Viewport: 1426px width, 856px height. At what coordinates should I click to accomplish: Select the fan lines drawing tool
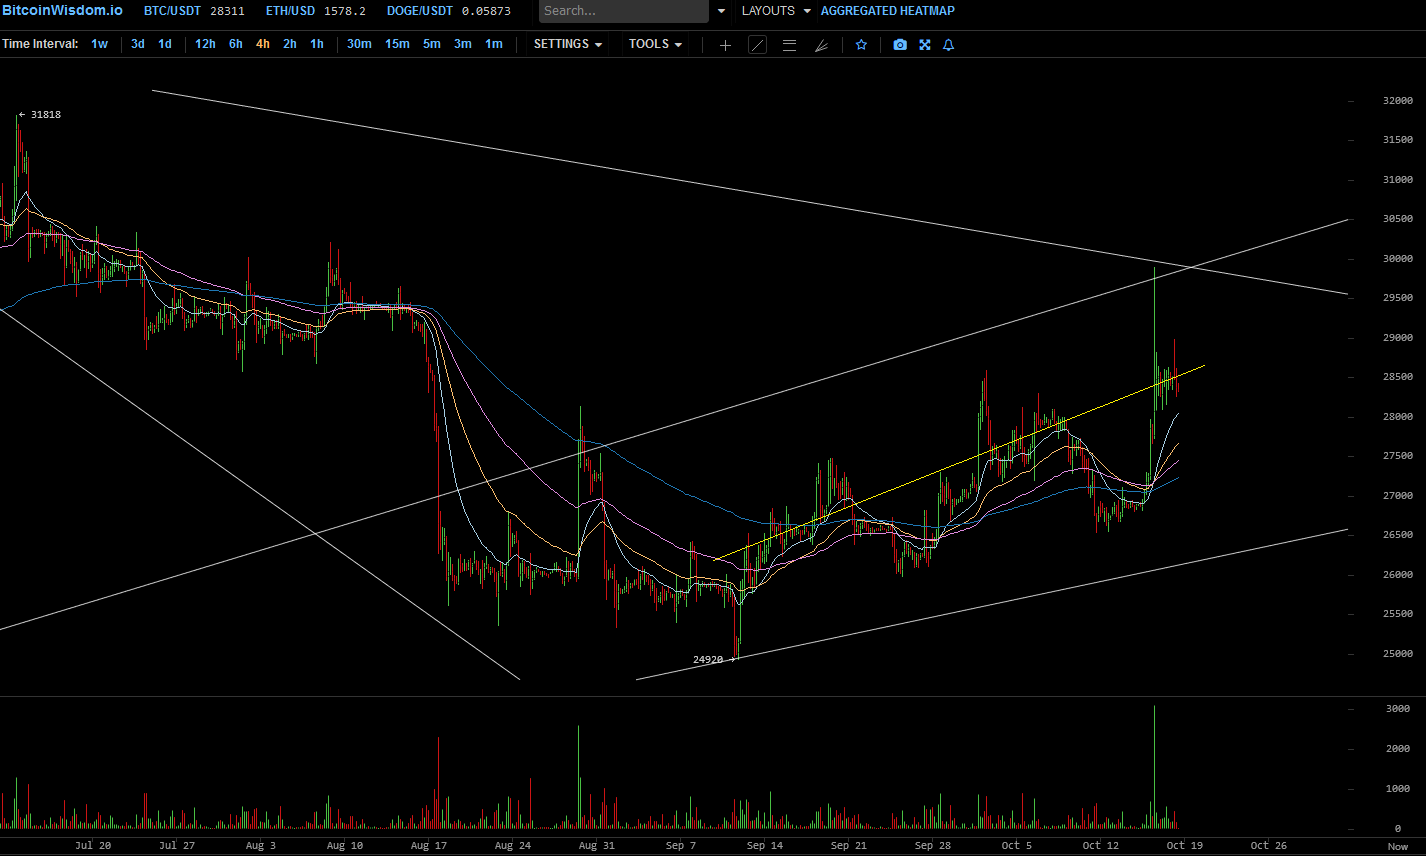click(x=821, y=45)
